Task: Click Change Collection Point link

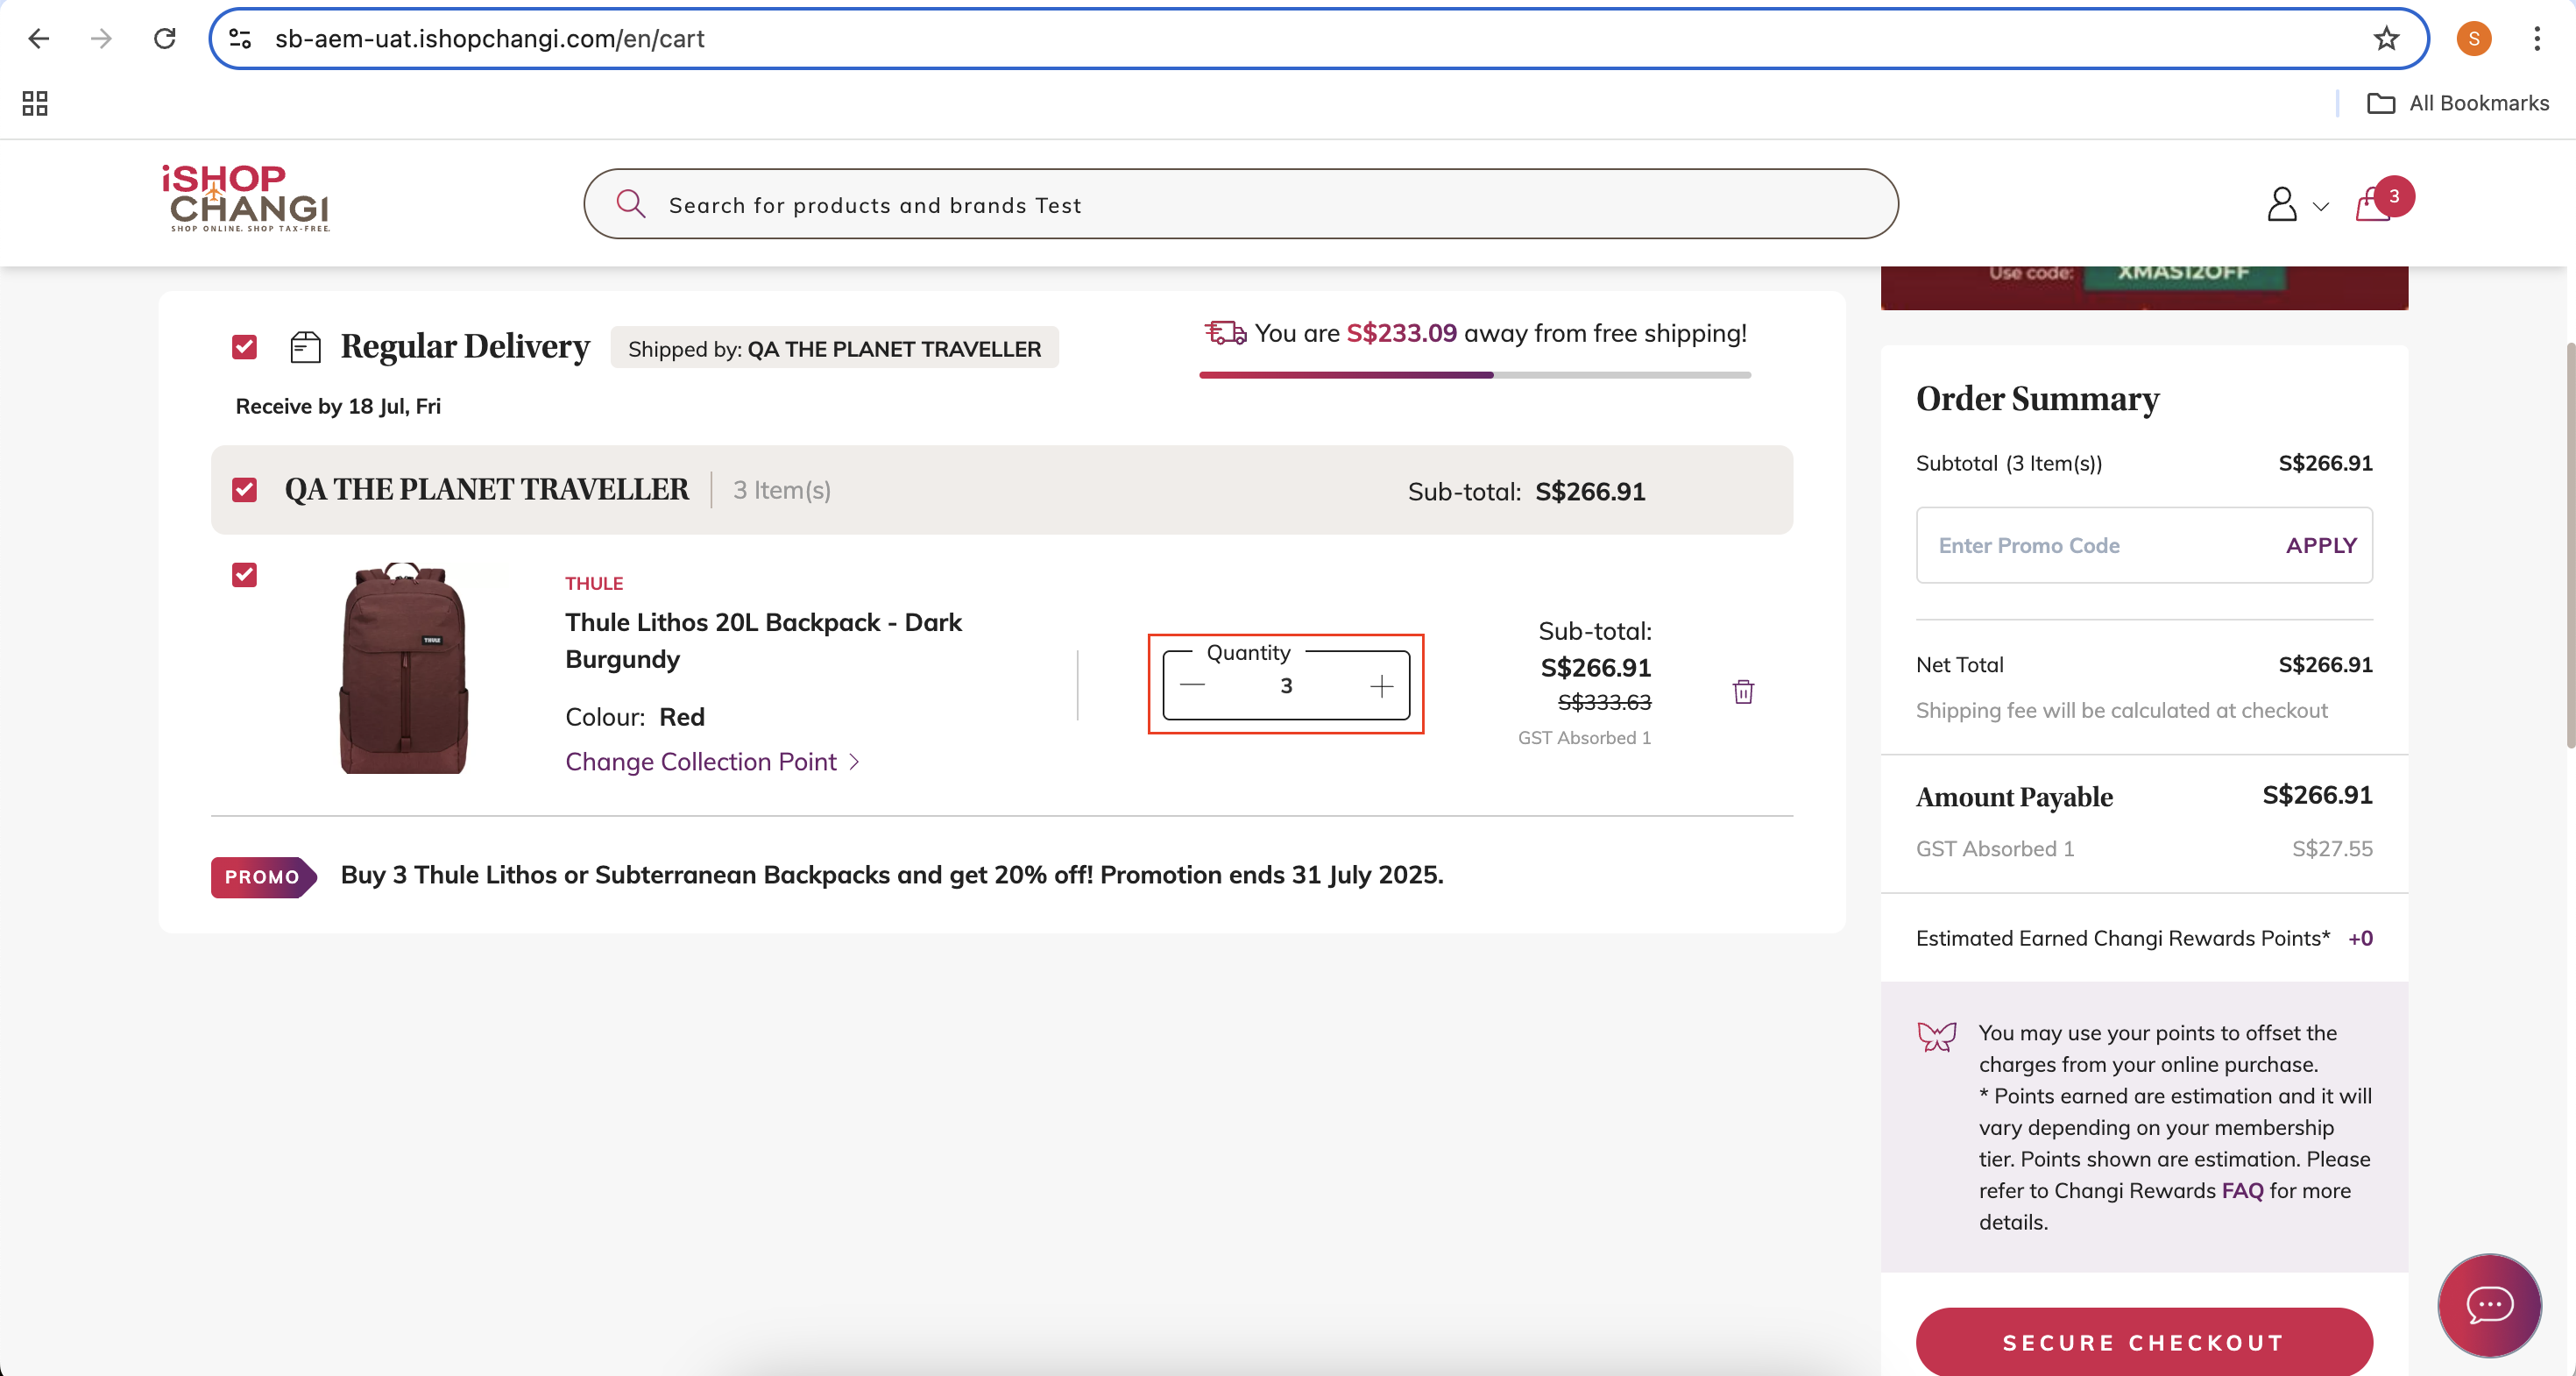Action: click(x=701, y=762)
